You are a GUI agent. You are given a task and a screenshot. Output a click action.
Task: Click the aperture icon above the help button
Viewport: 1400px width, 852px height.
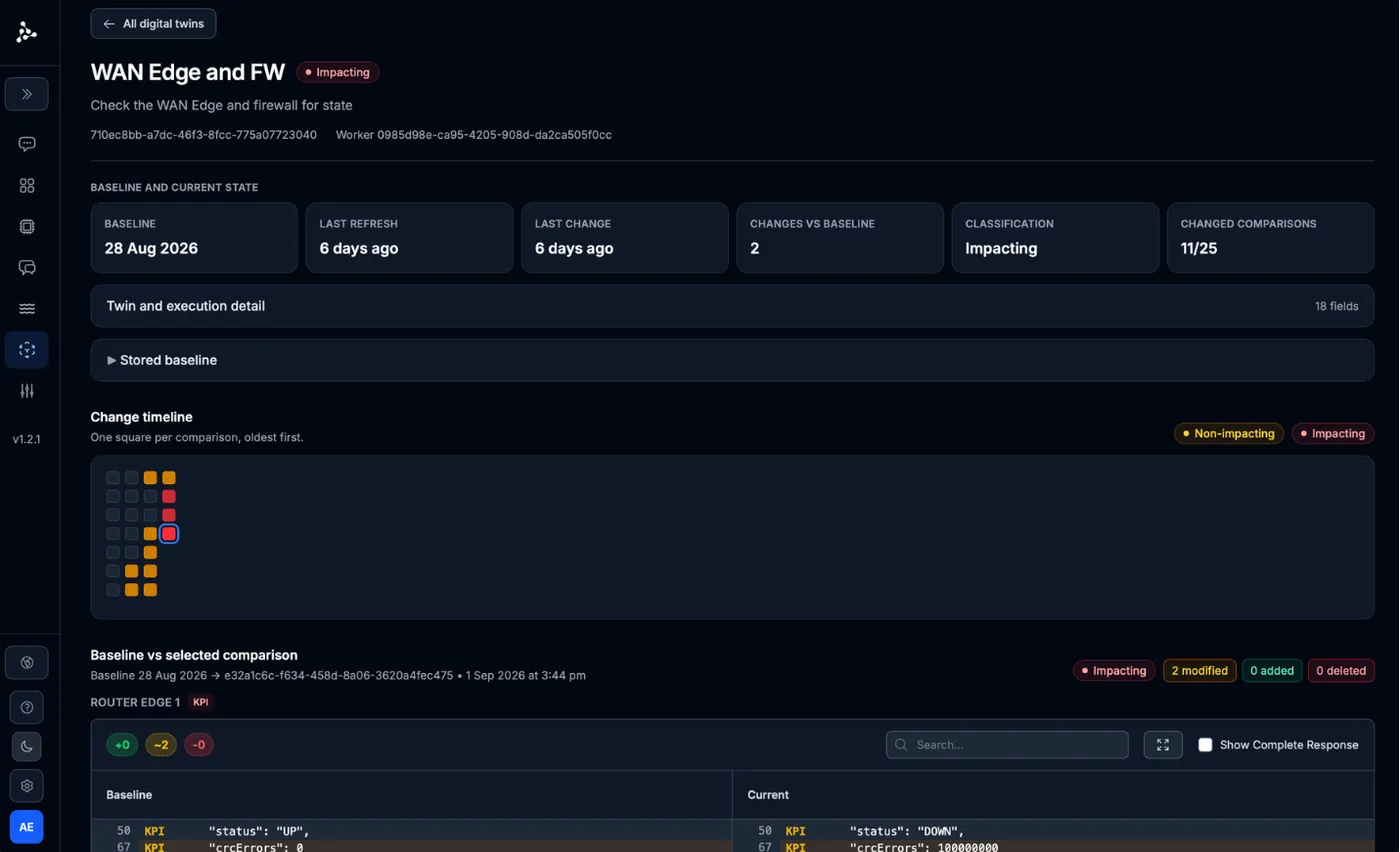pos(27,663)
